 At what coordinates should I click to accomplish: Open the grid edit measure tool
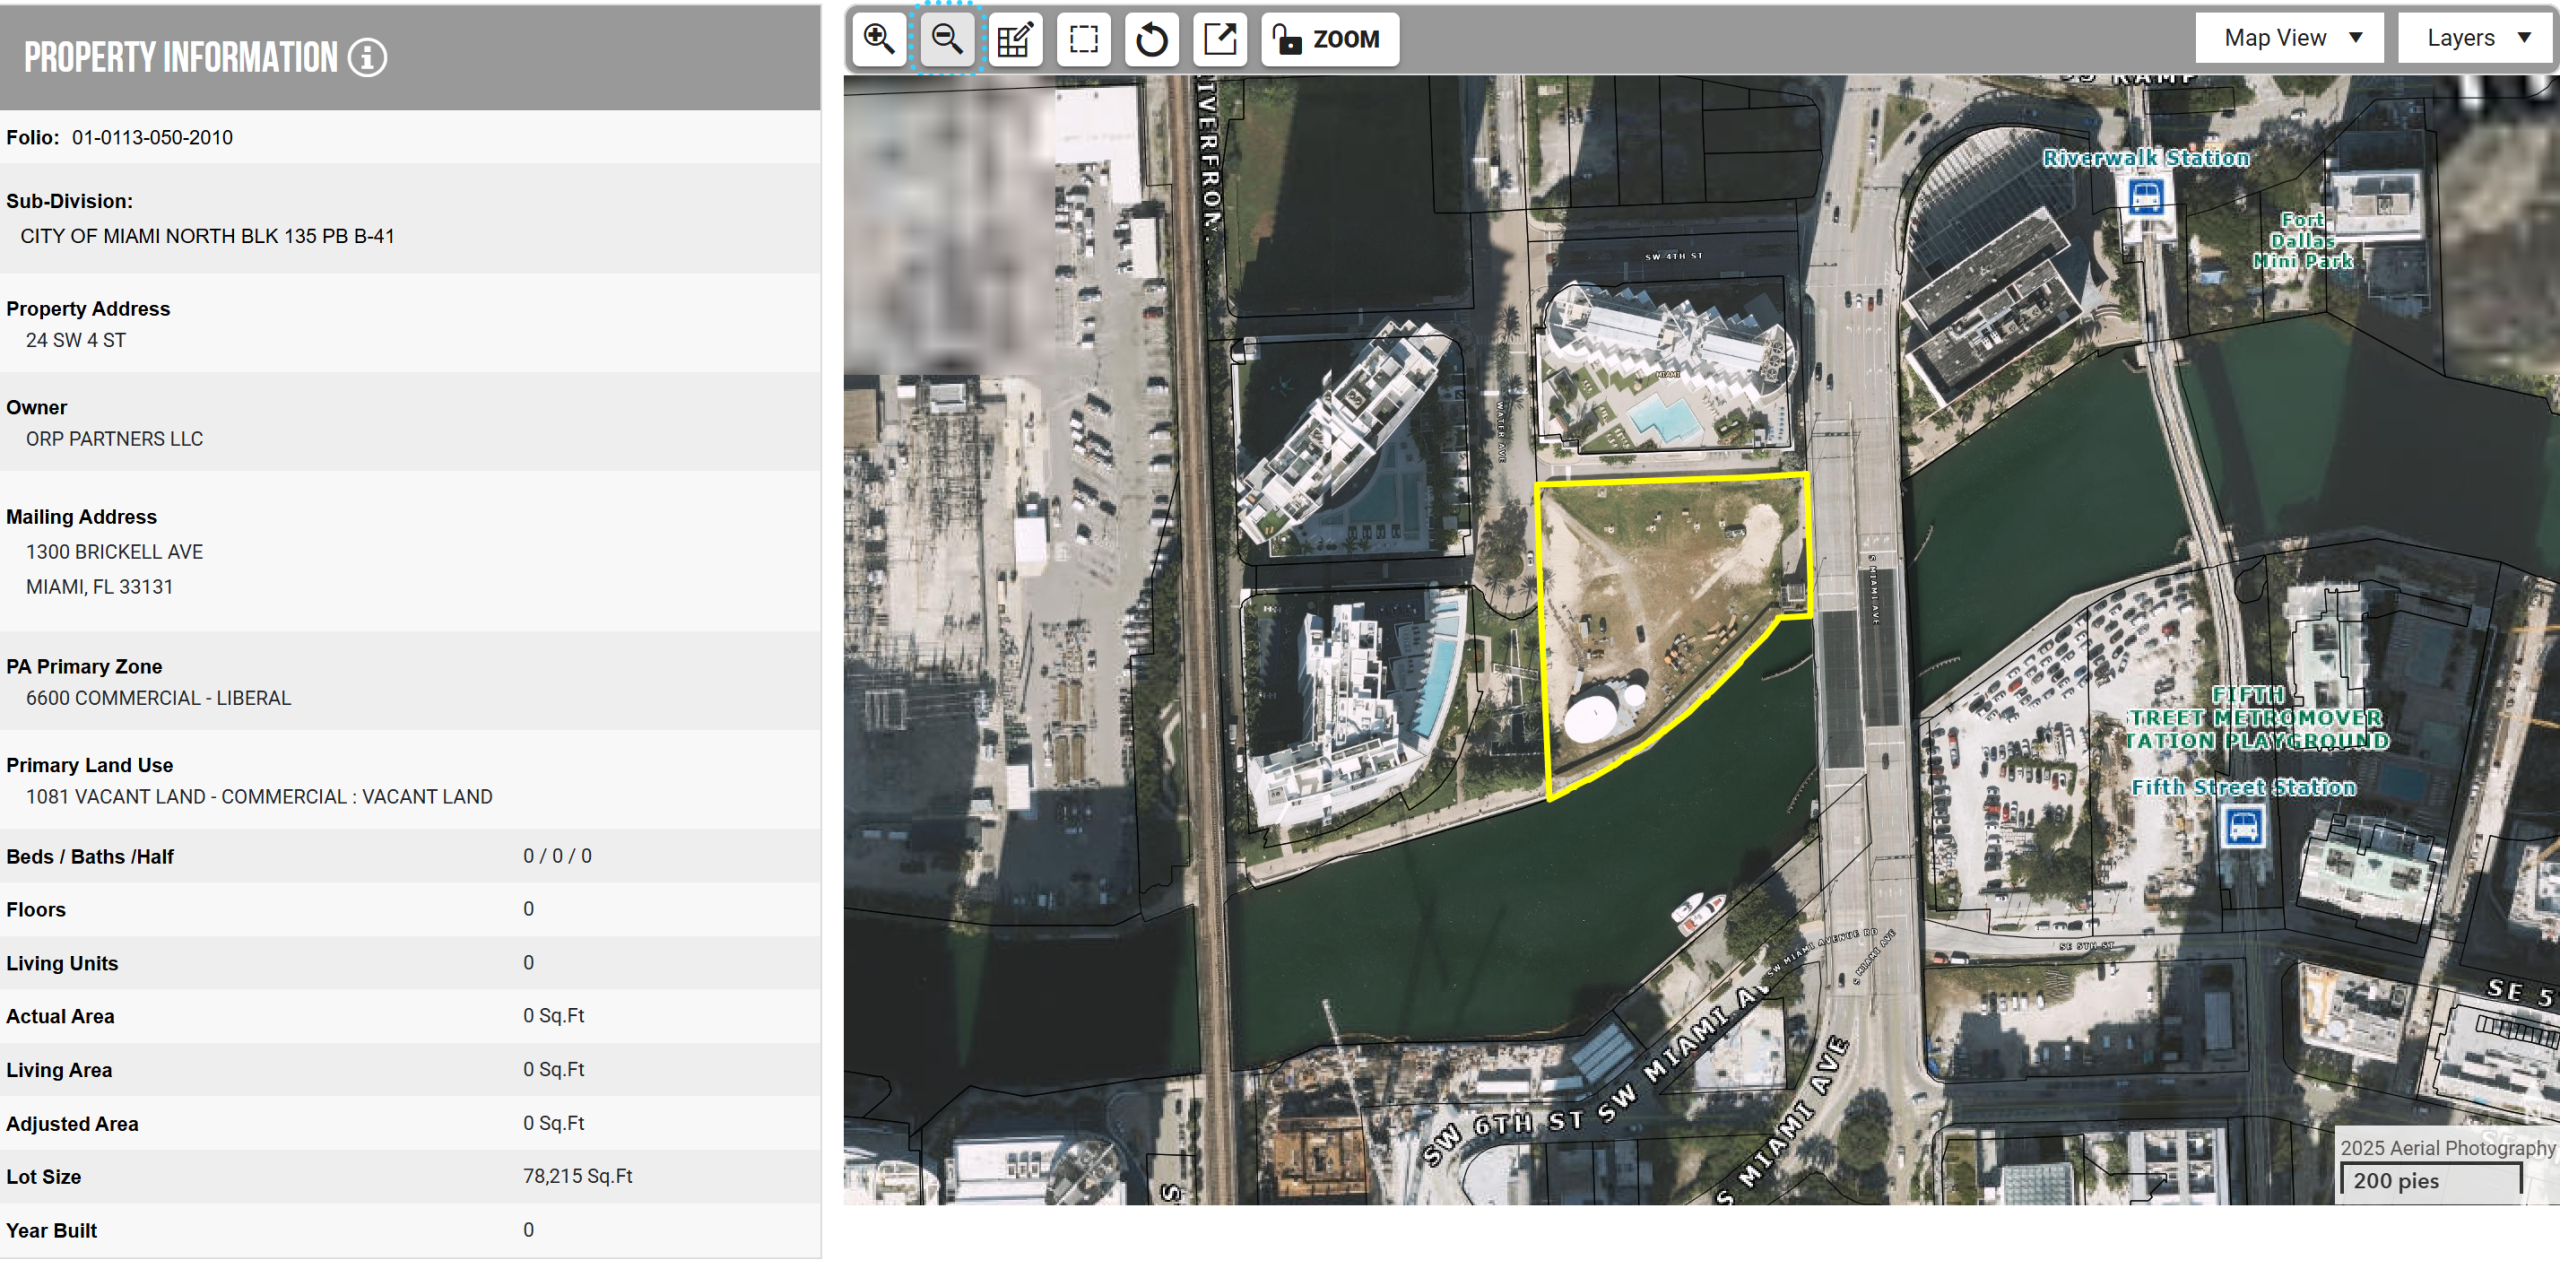[1015, 40]
